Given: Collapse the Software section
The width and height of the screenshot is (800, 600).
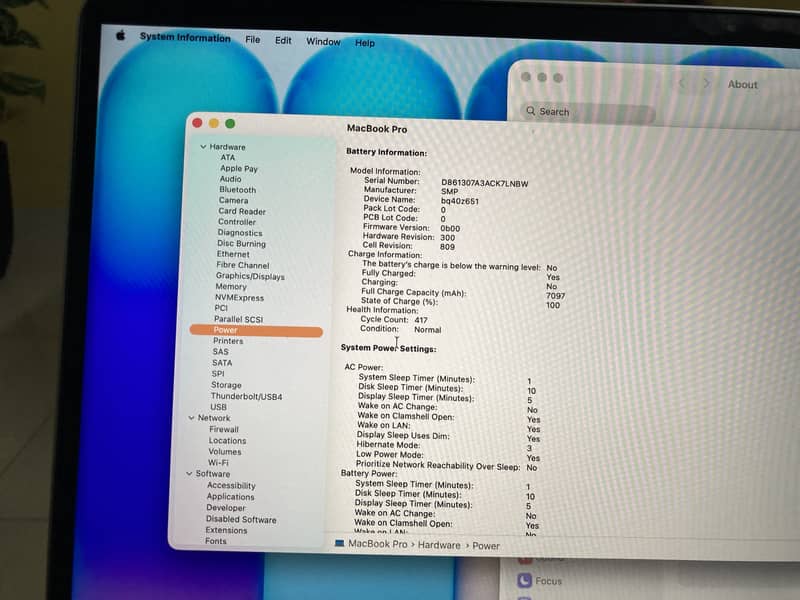Looking at the screenshot, I should click(x=189, y=473).
